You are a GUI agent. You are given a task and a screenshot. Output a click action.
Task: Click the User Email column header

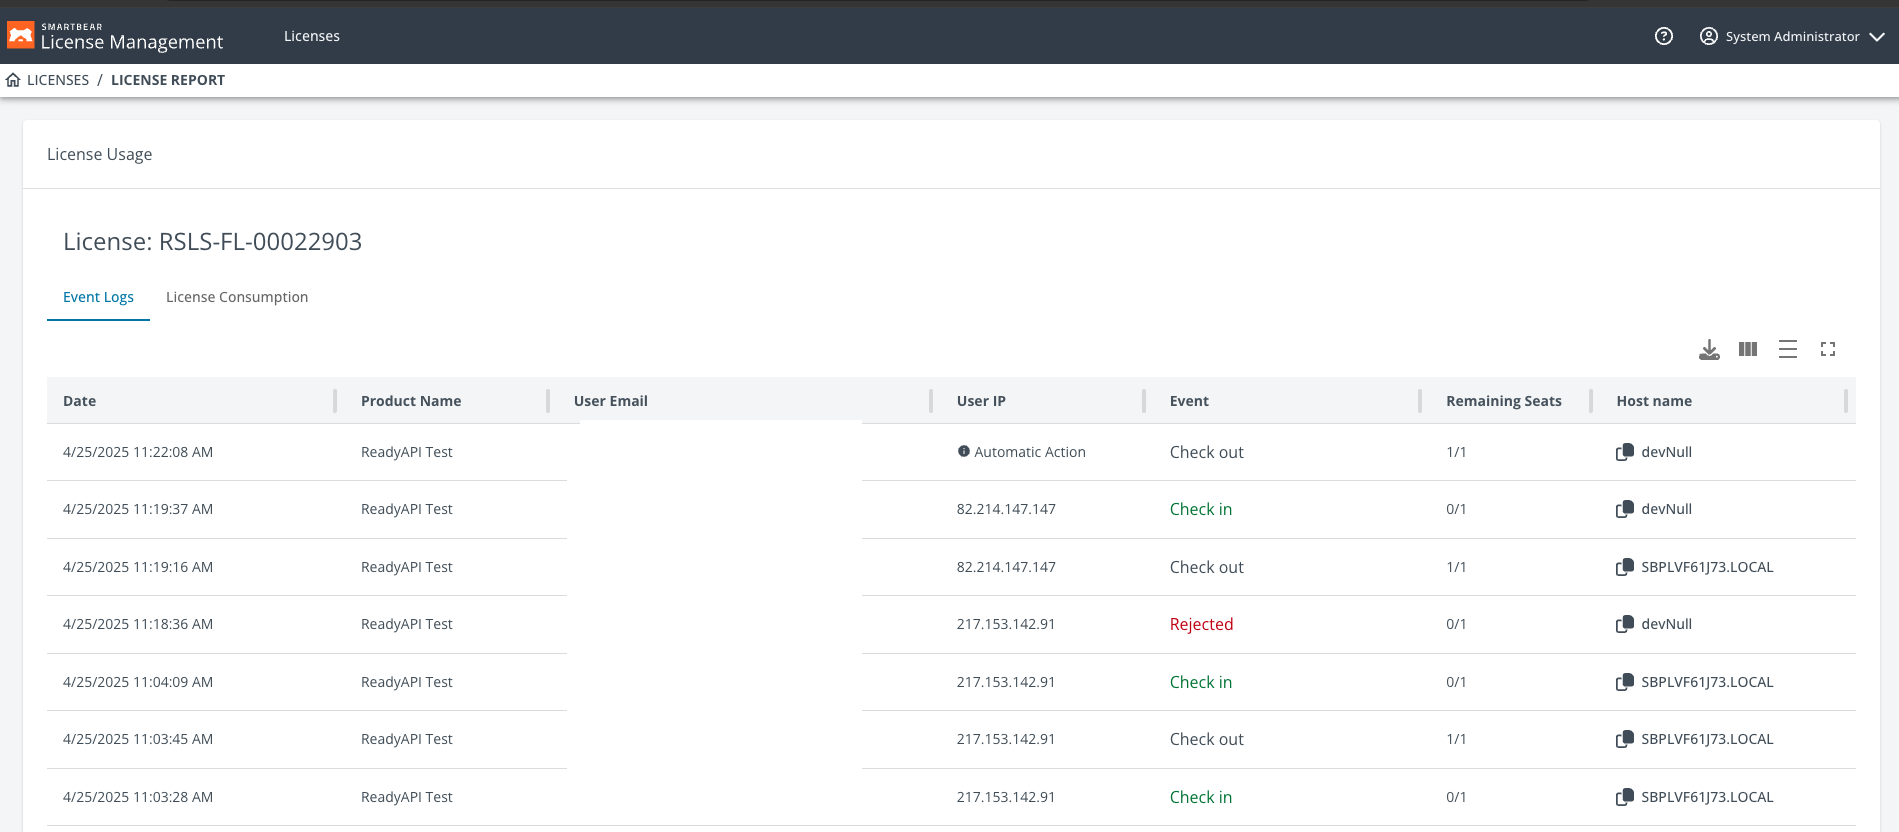611,401
